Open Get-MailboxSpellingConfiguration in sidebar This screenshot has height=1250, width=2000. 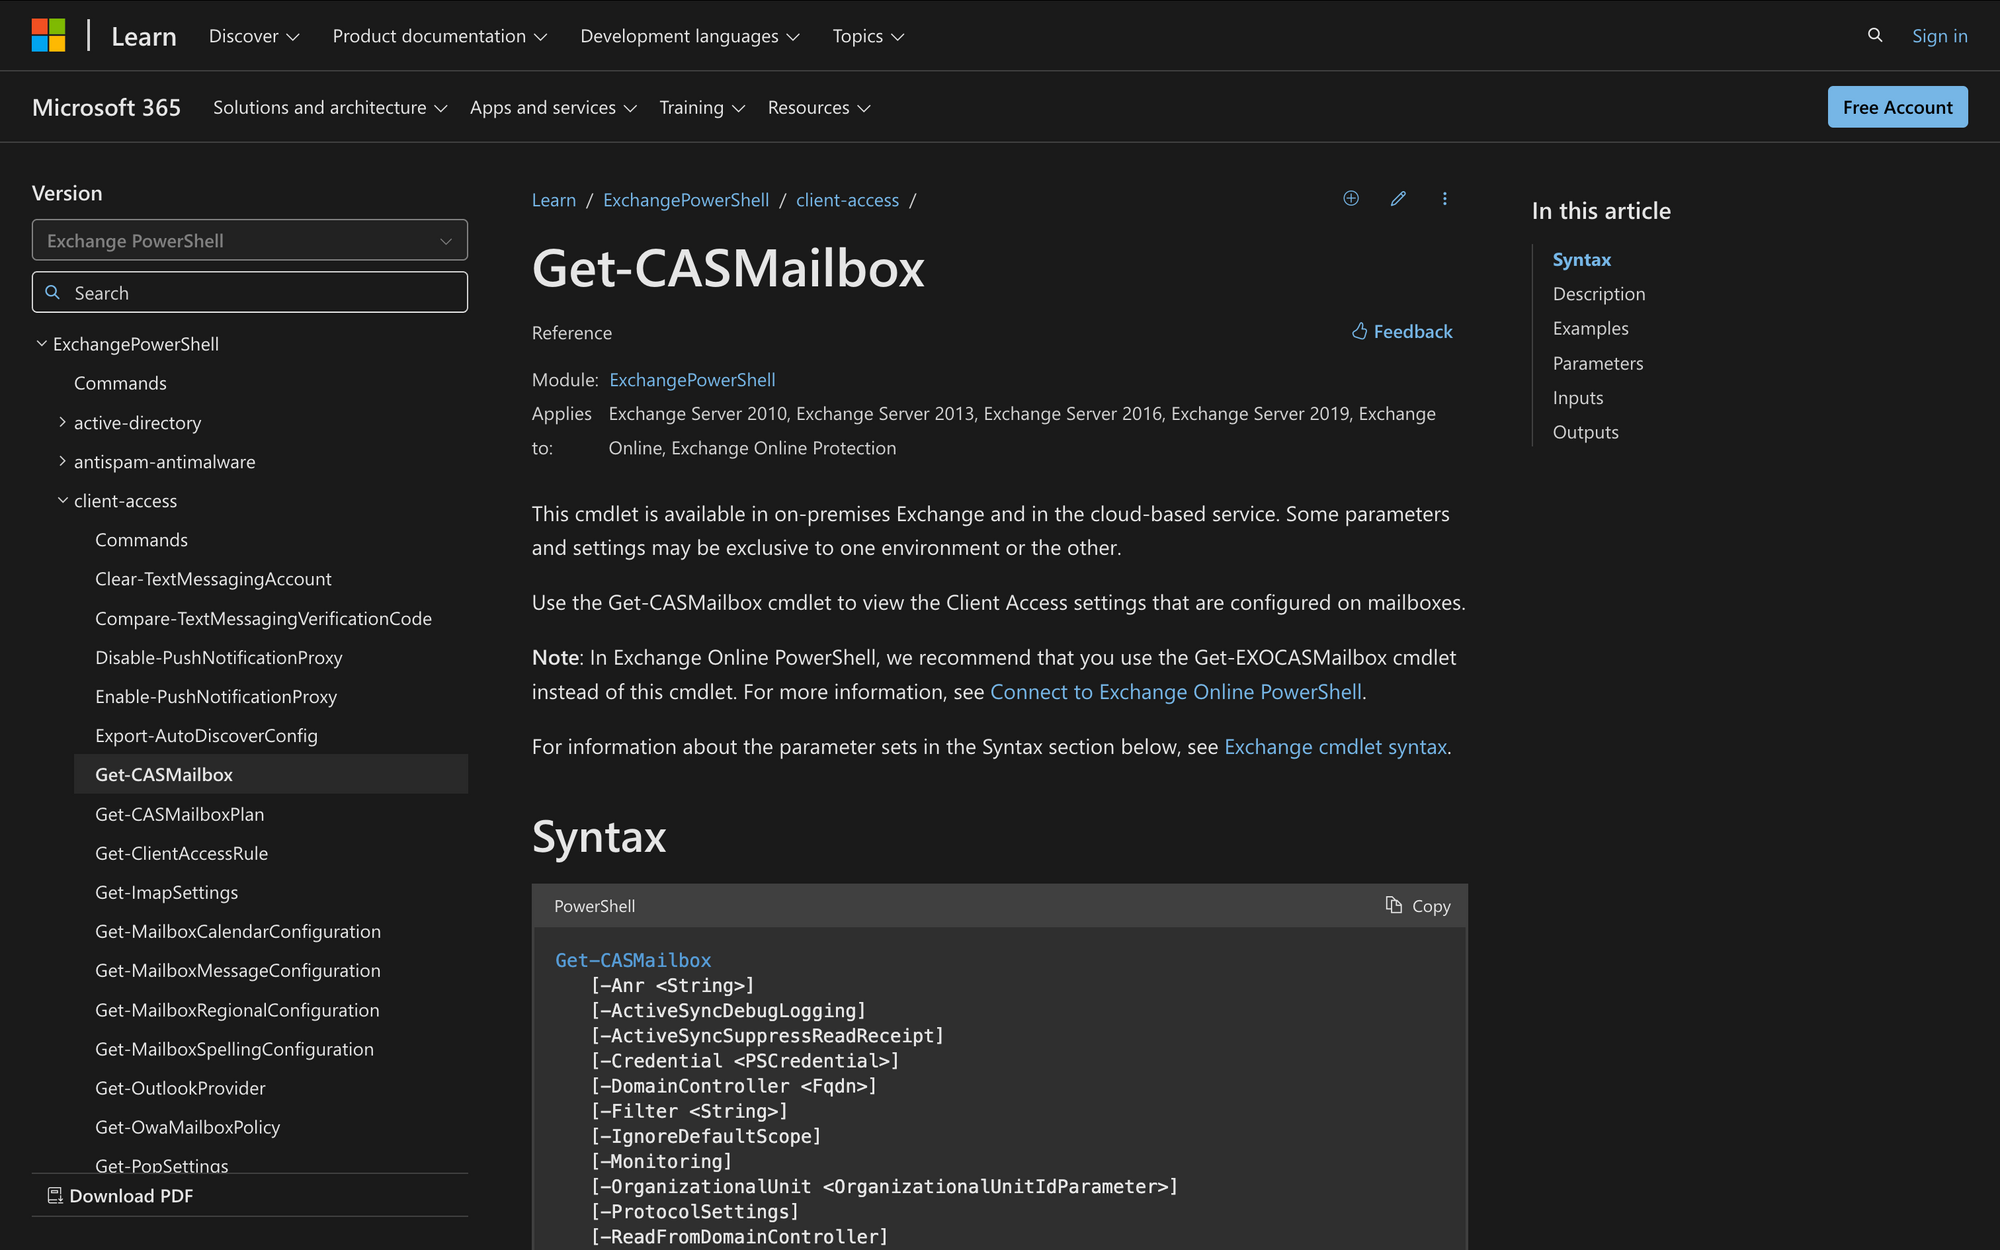[x=234, y=1049]
